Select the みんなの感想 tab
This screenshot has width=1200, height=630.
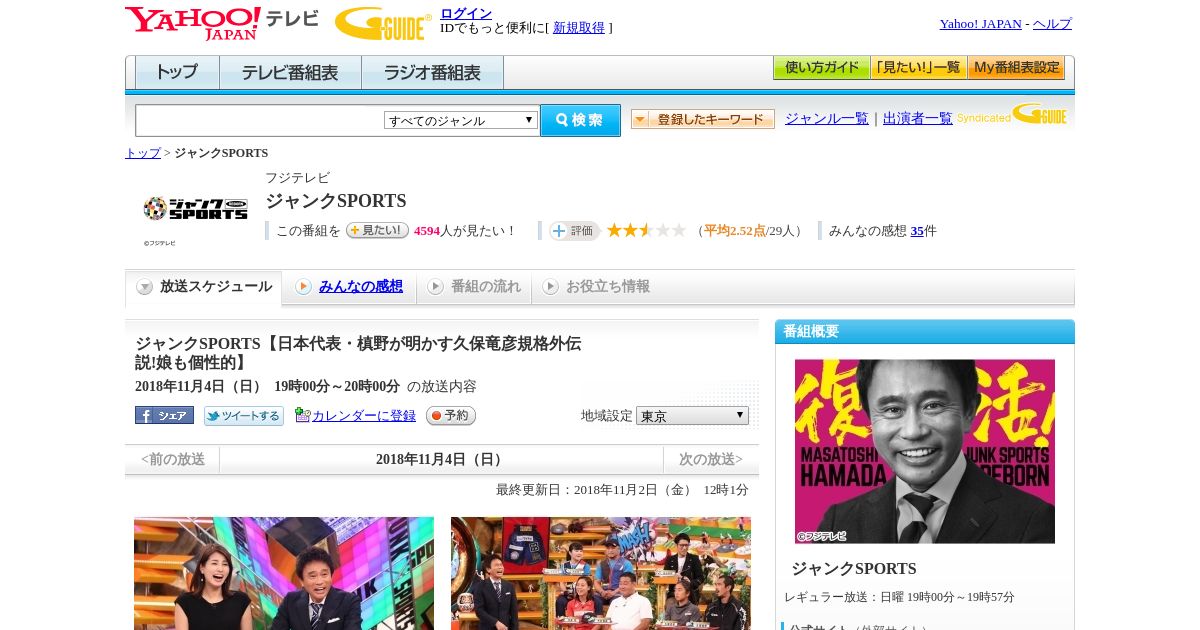click(x=349, y=287)
